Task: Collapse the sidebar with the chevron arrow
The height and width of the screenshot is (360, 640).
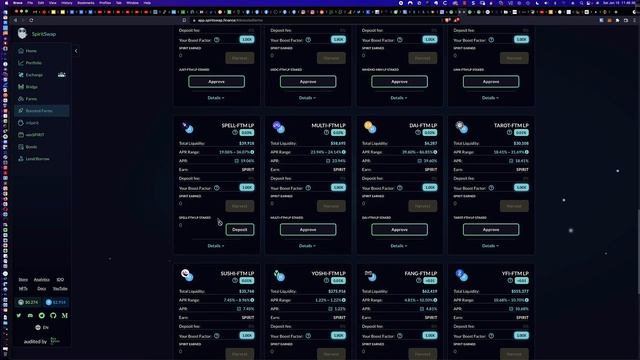Action: [76, 51]
